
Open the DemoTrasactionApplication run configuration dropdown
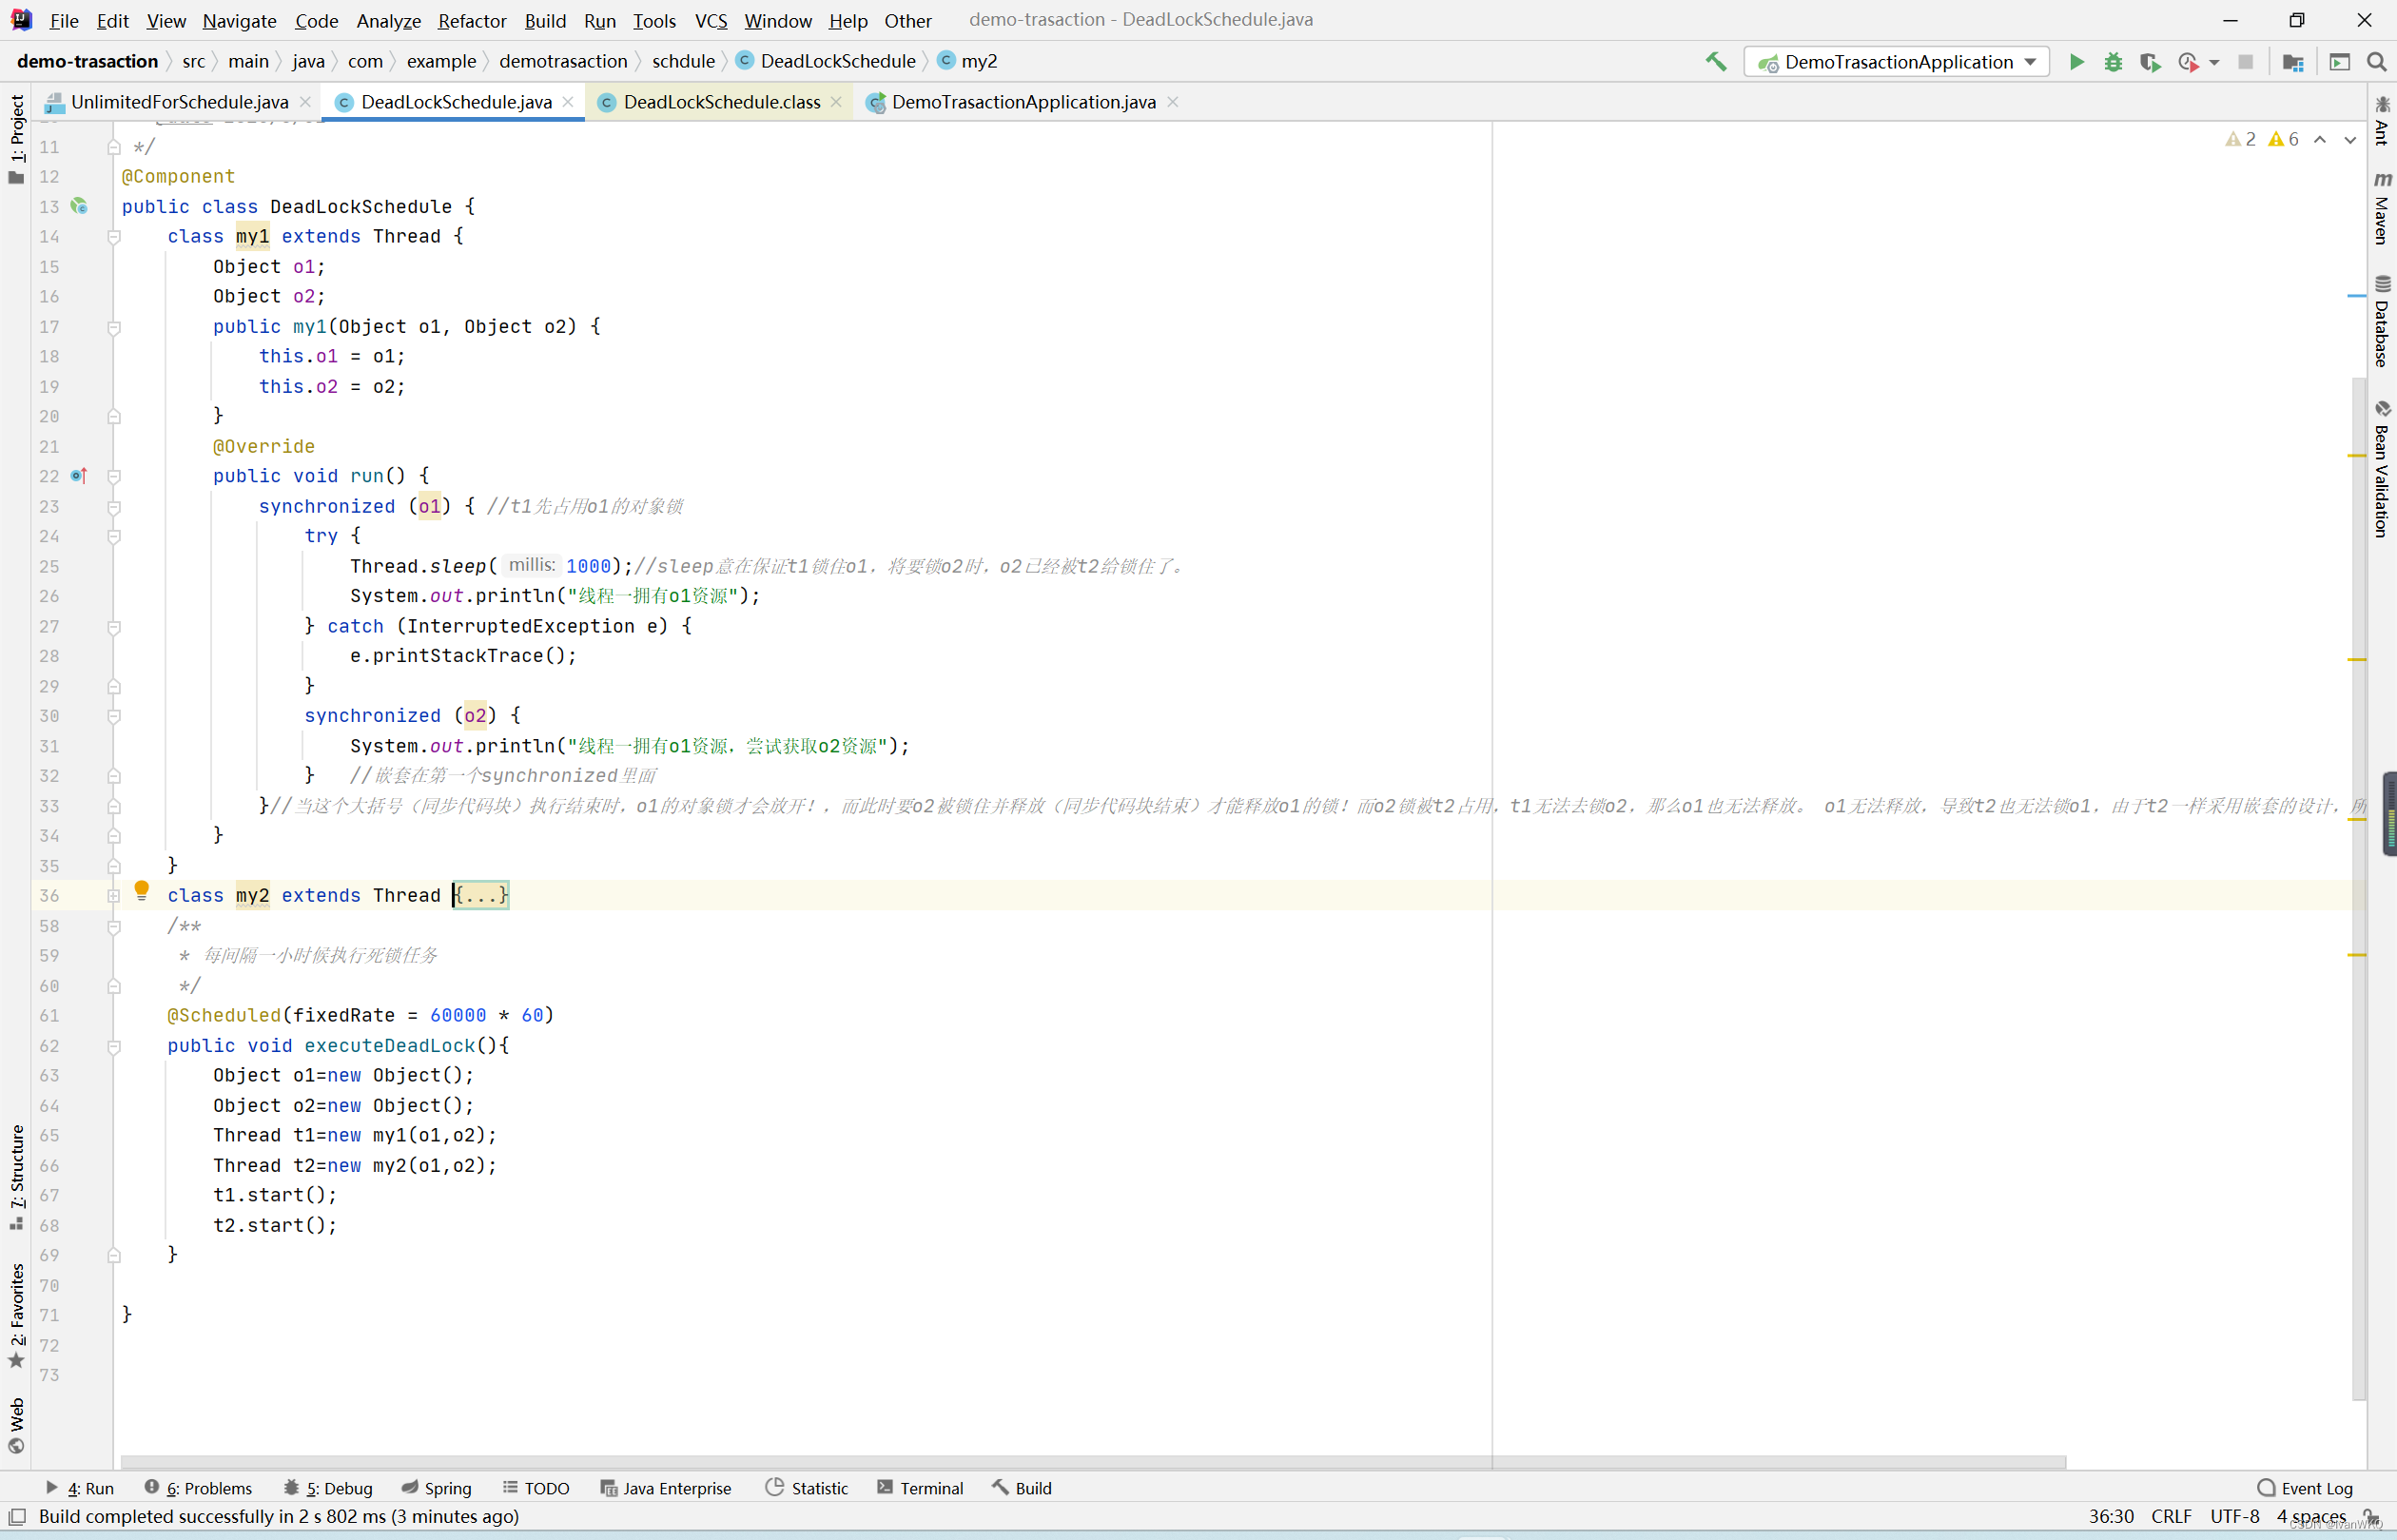(x=1896, y=62)
